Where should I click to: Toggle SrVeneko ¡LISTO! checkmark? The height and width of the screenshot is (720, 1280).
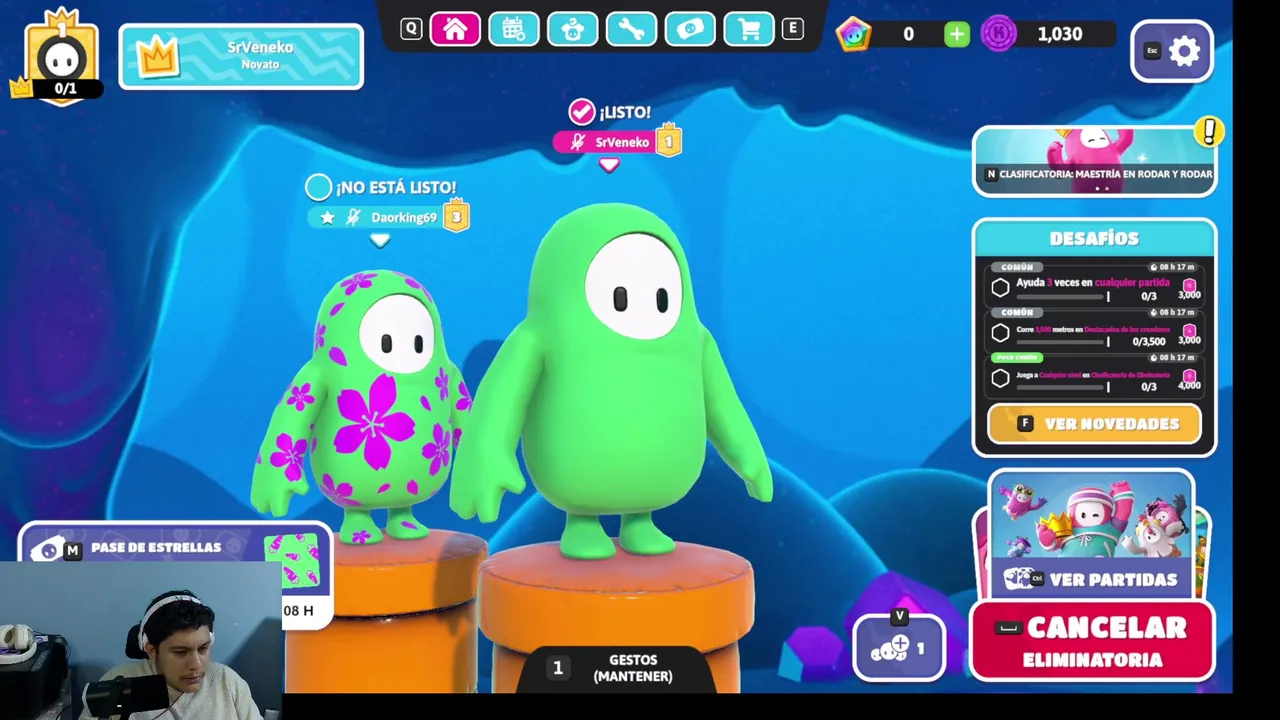point(581,111)
